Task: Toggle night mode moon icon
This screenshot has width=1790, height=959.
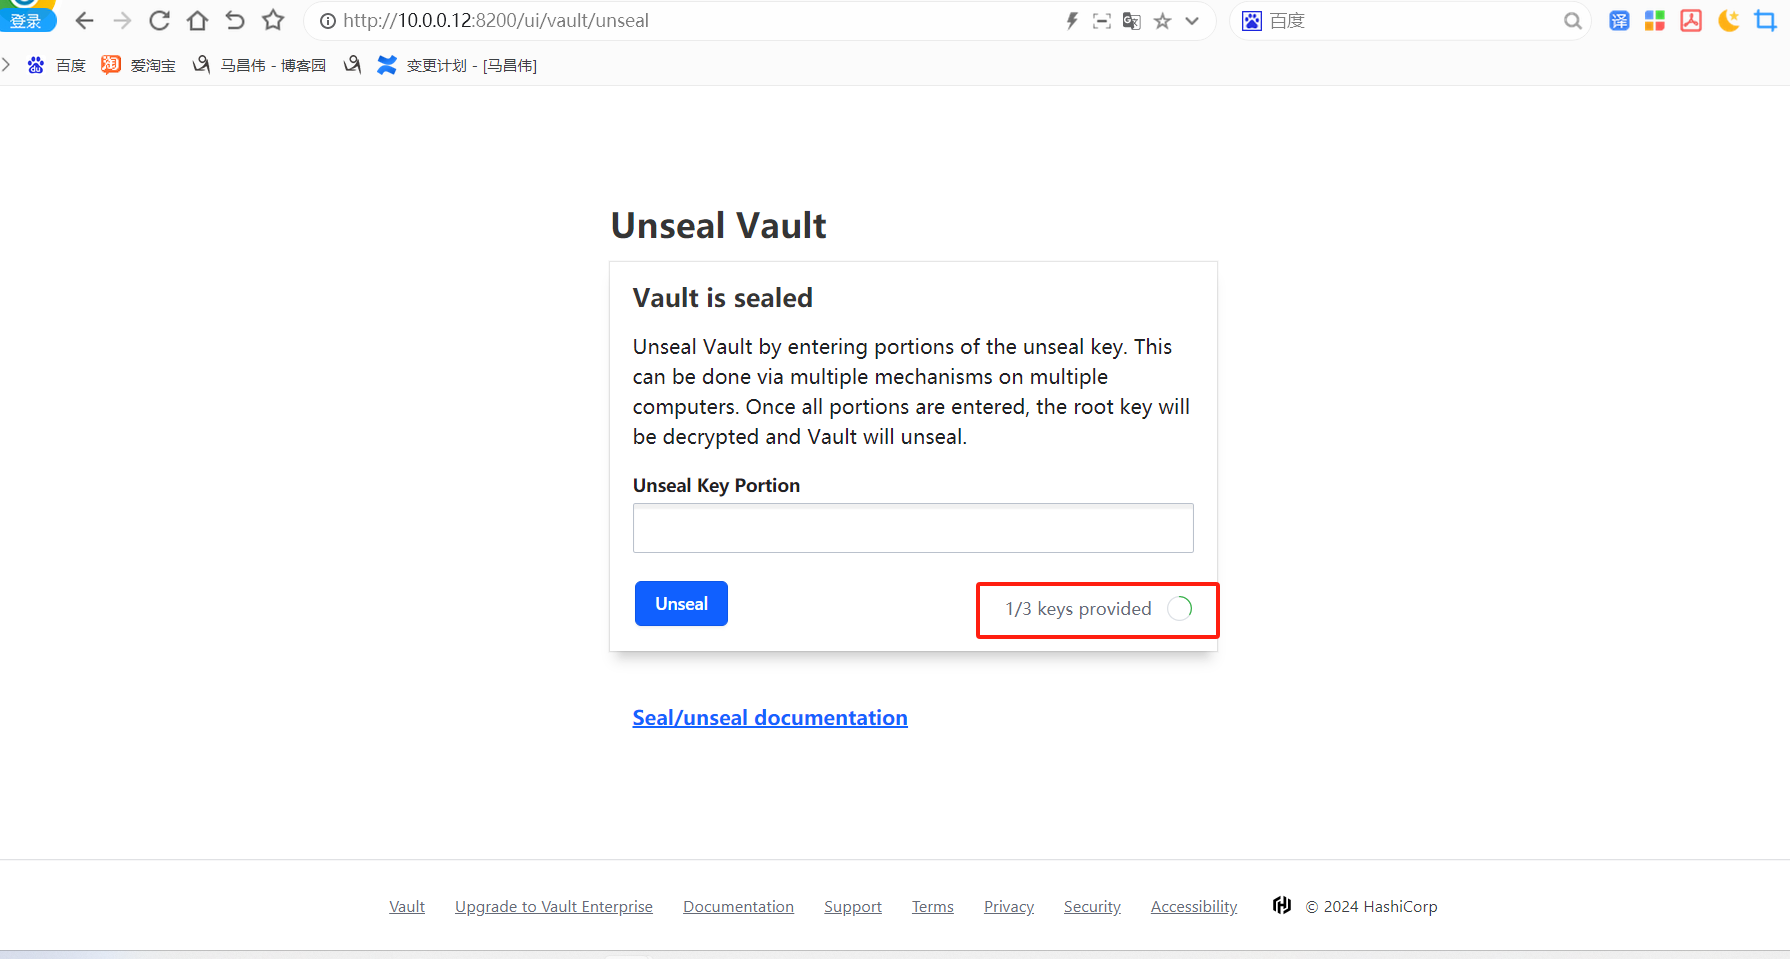Action: point(1728,21)
